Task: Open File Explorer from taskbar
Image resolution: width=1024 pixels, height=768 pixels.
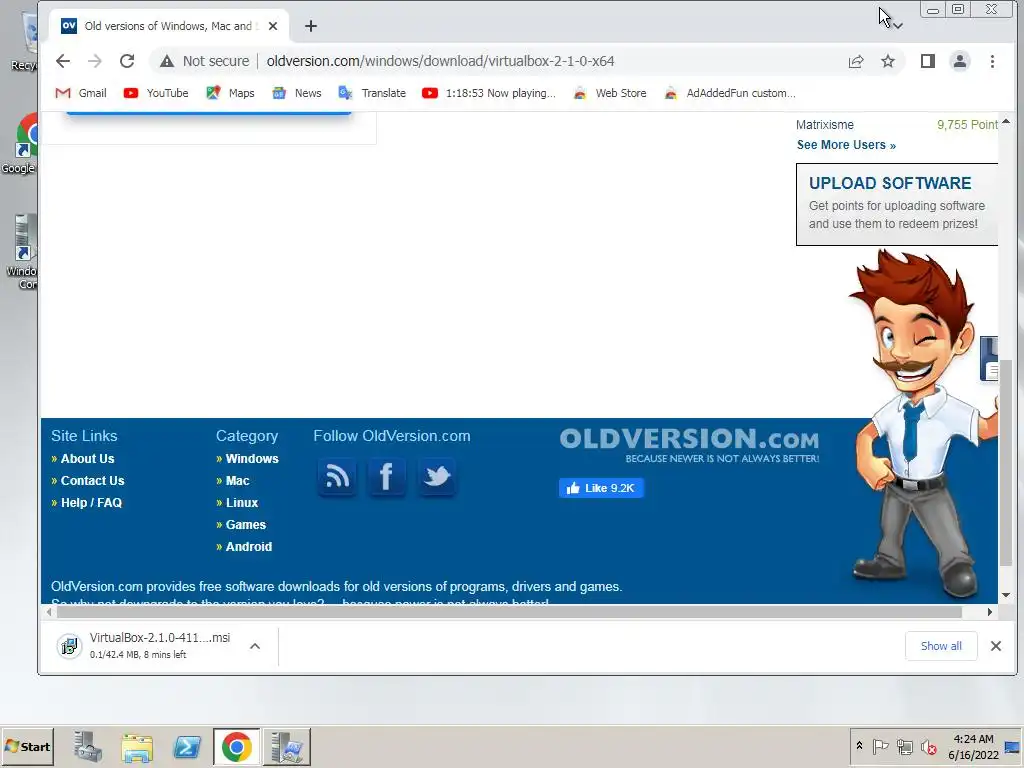Action: [137, 747]
